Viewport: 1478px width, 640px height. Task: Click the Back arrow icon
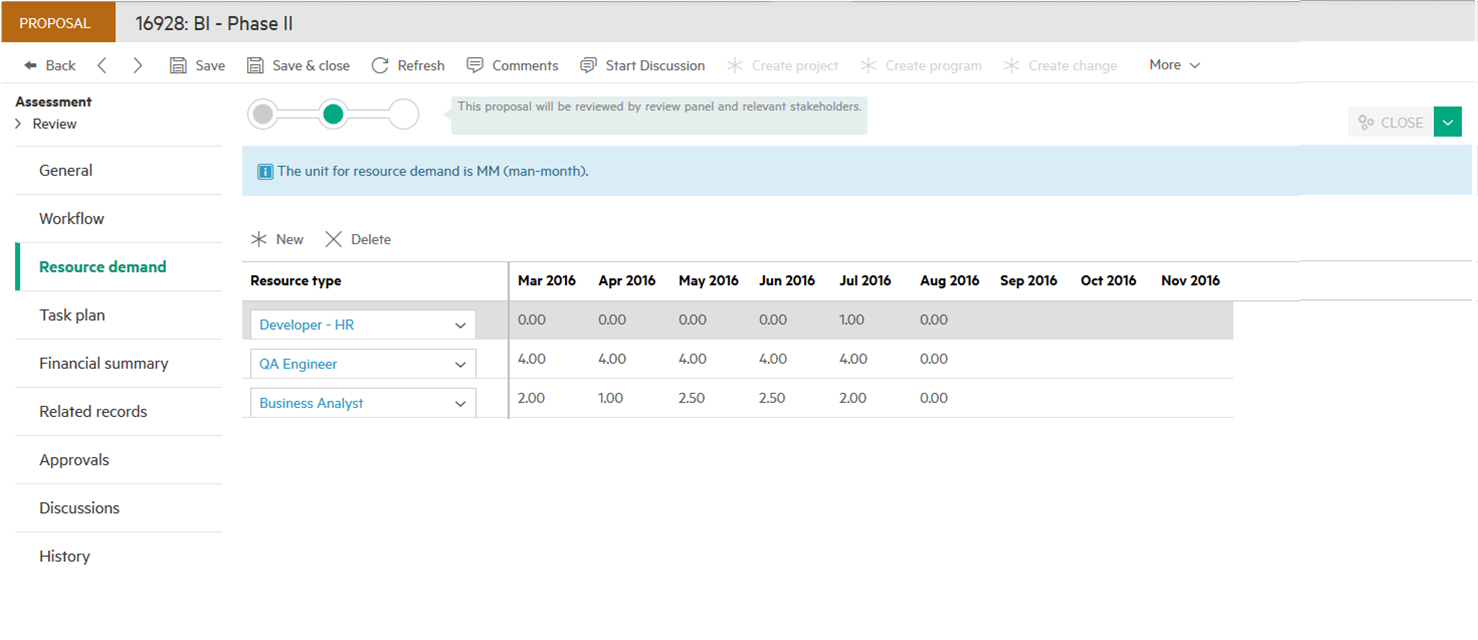(x=31, y=66)
